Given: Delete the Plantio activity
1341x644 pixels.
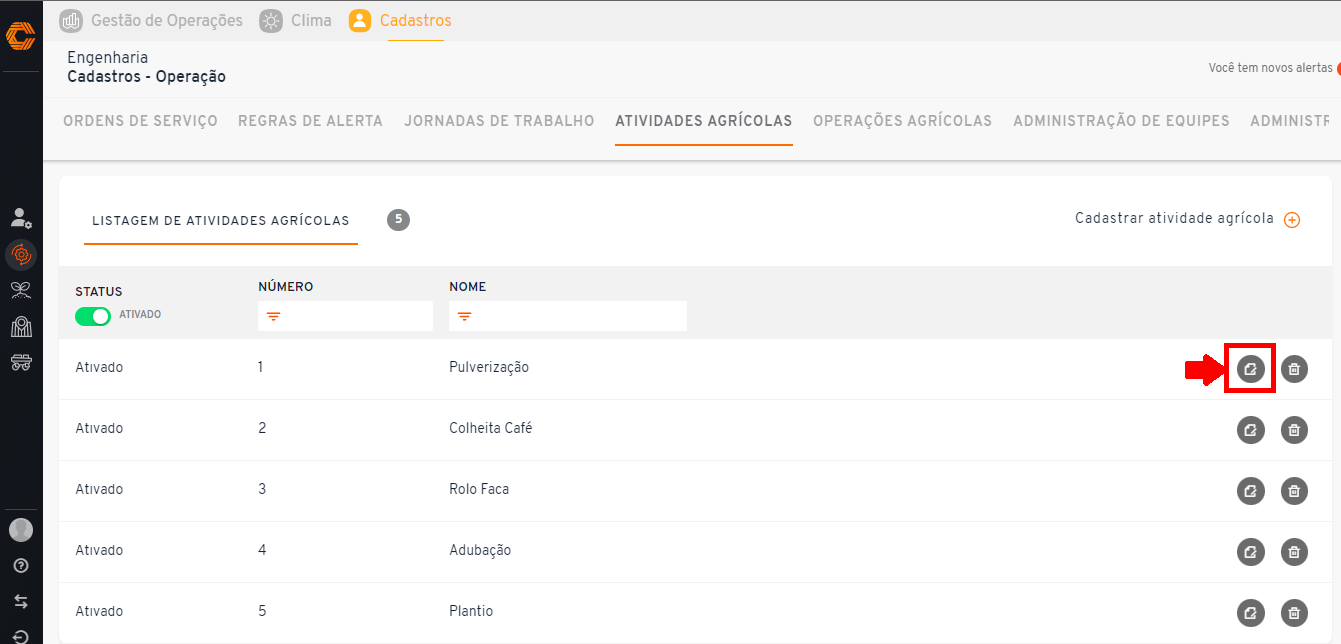Looking at the screenshot, I should pos(1294,613).
